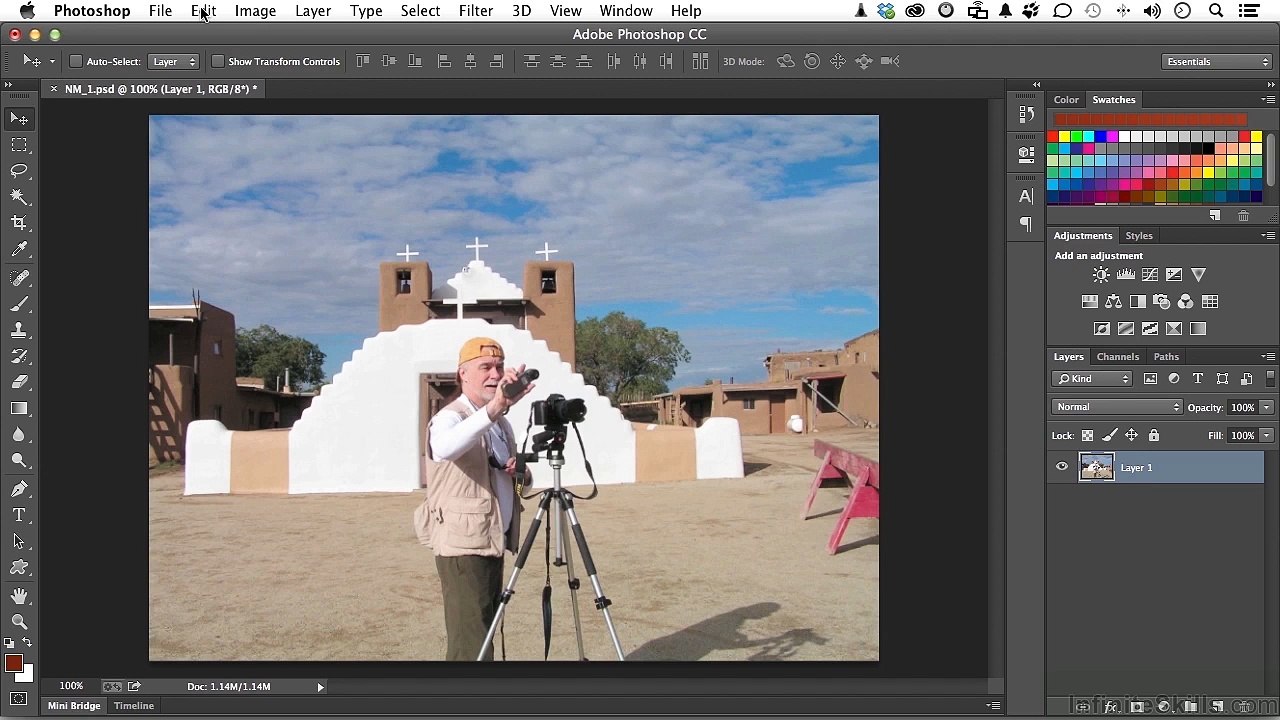
Task: Select the Hand tool
Action: coord(19,596)
